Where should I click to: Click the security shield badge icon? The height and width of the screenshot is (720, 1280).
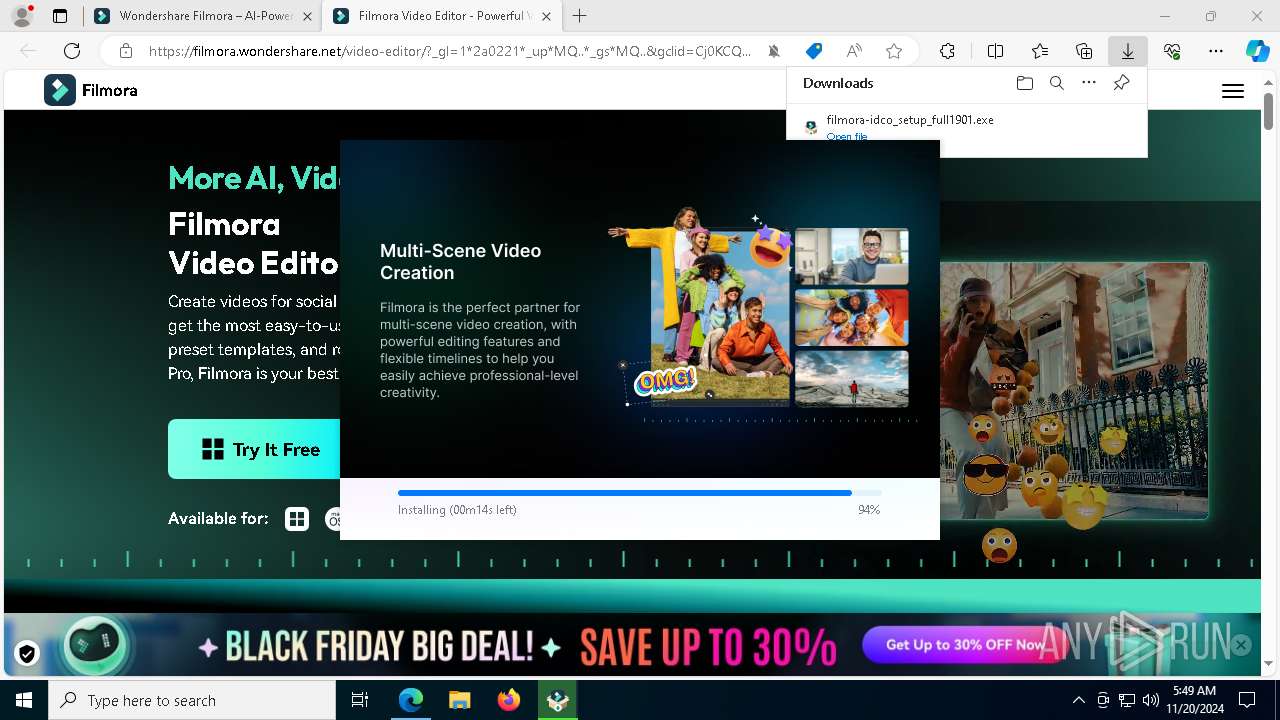click(27, 653)
